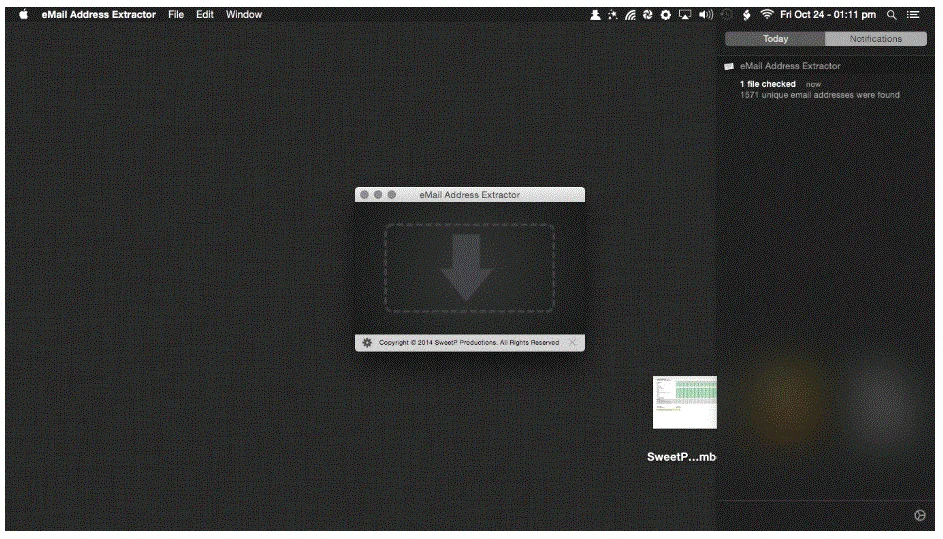Viewport: 943px width, 539px height.
Task: Zoom the eMail Address Extractor window
Action: 392,194
